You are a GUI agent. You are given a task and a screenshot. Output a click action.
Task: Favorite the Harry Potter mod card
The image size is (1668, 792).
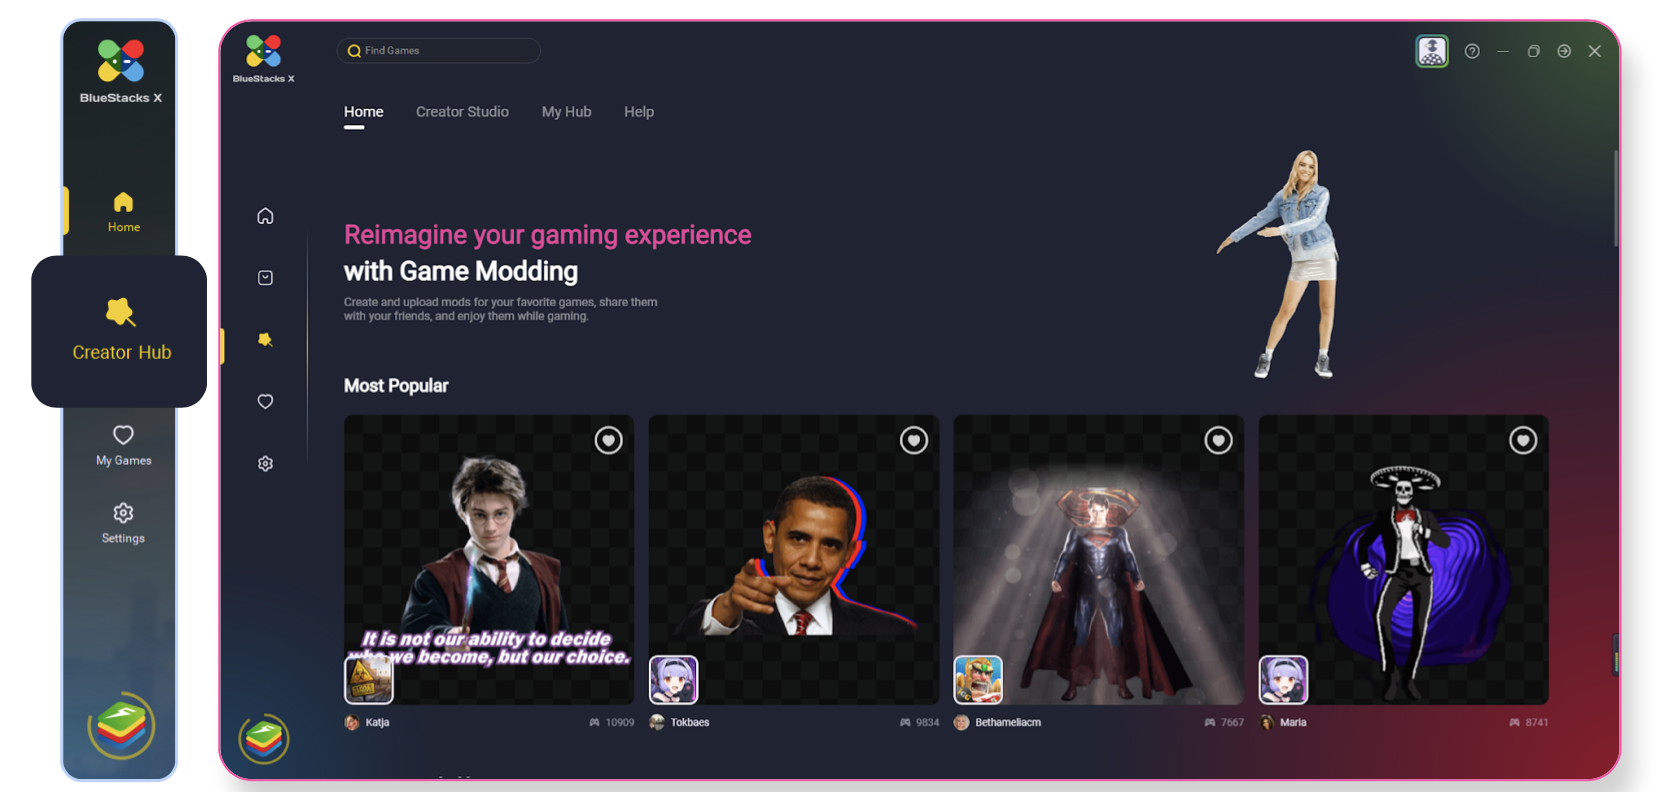608,440
